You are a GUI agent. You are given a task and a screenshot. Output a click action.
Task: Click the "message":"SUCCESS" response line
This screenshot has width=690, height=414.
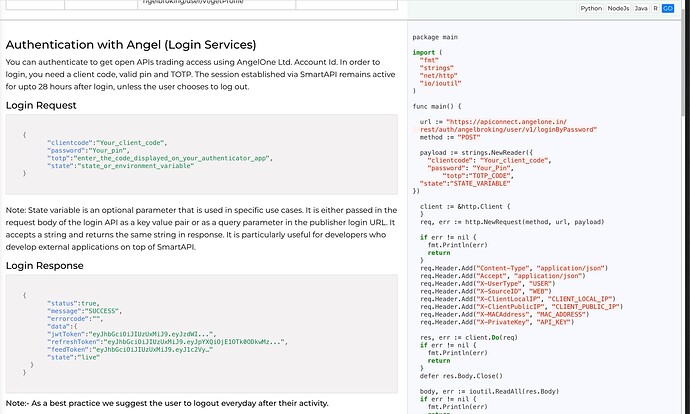point(84,311)
